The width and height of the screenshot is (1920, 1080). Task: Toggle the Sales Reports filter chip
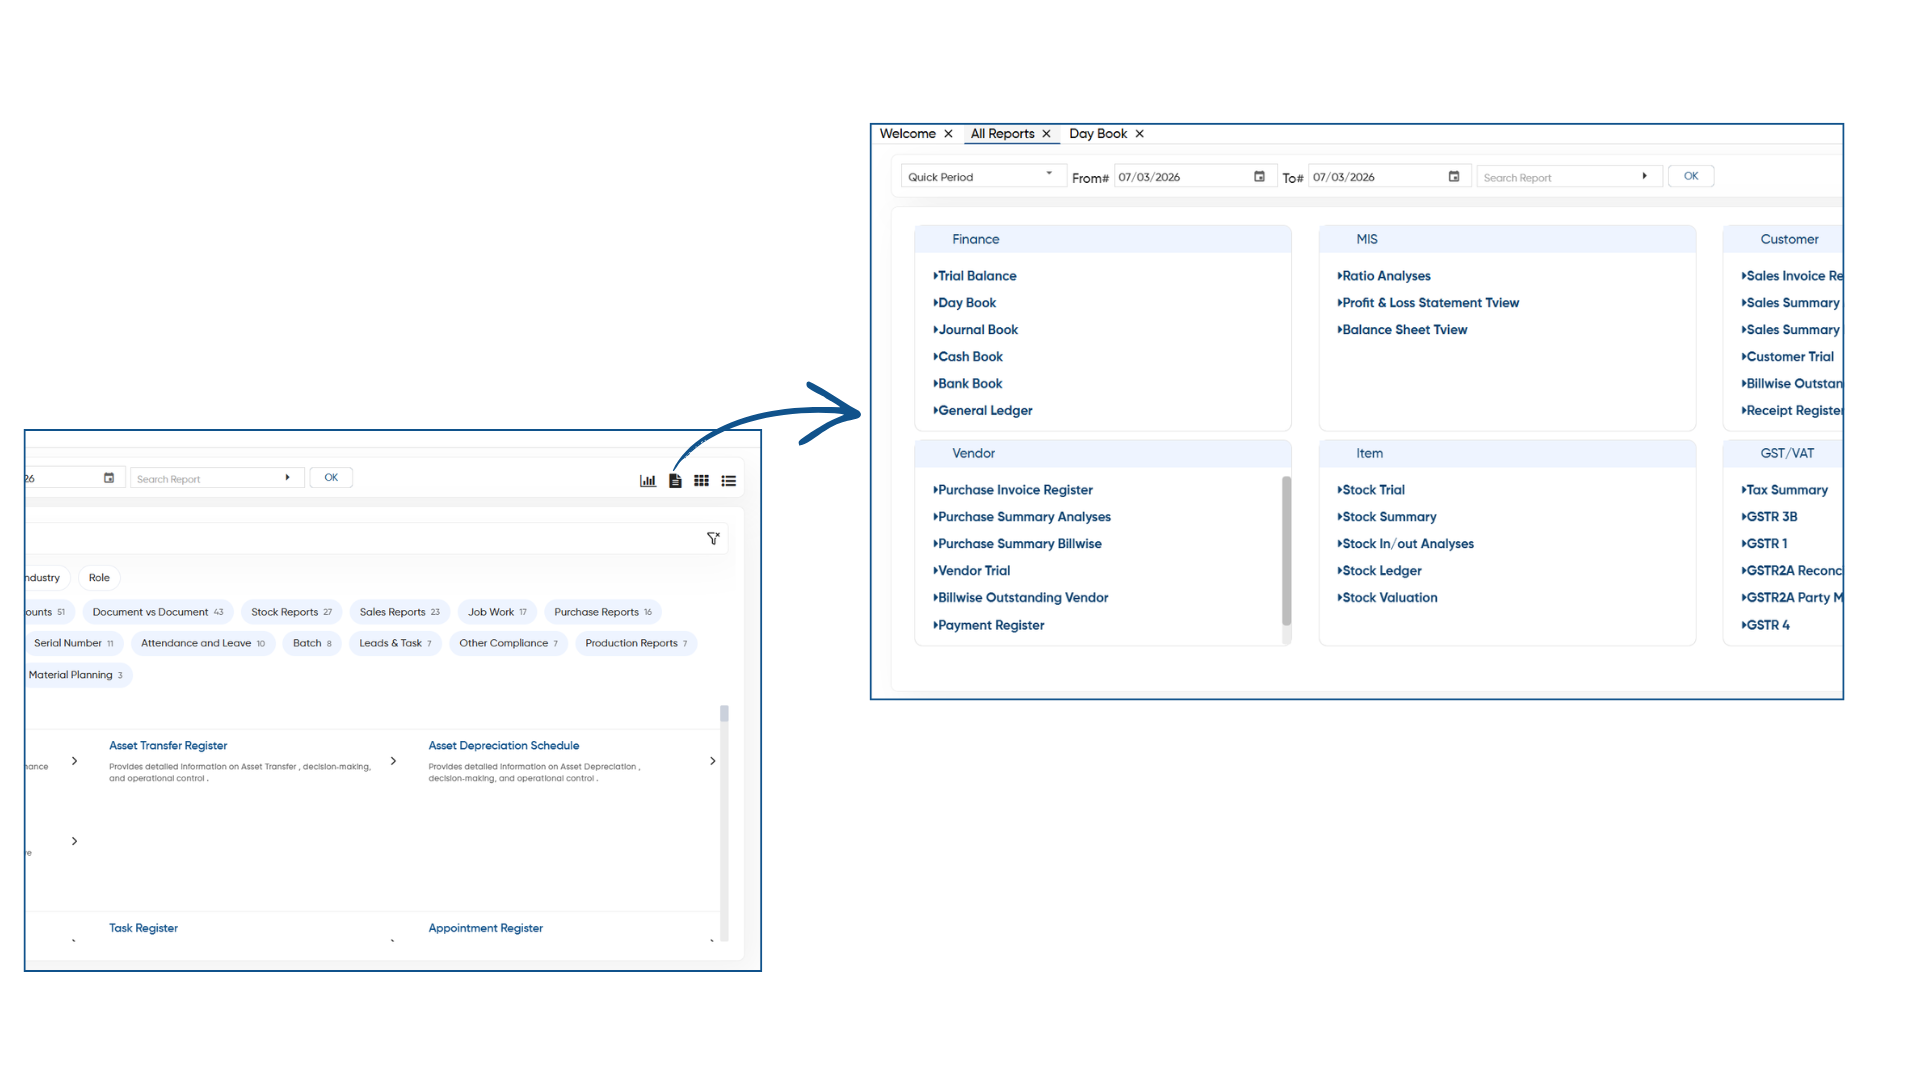(400, 612)
